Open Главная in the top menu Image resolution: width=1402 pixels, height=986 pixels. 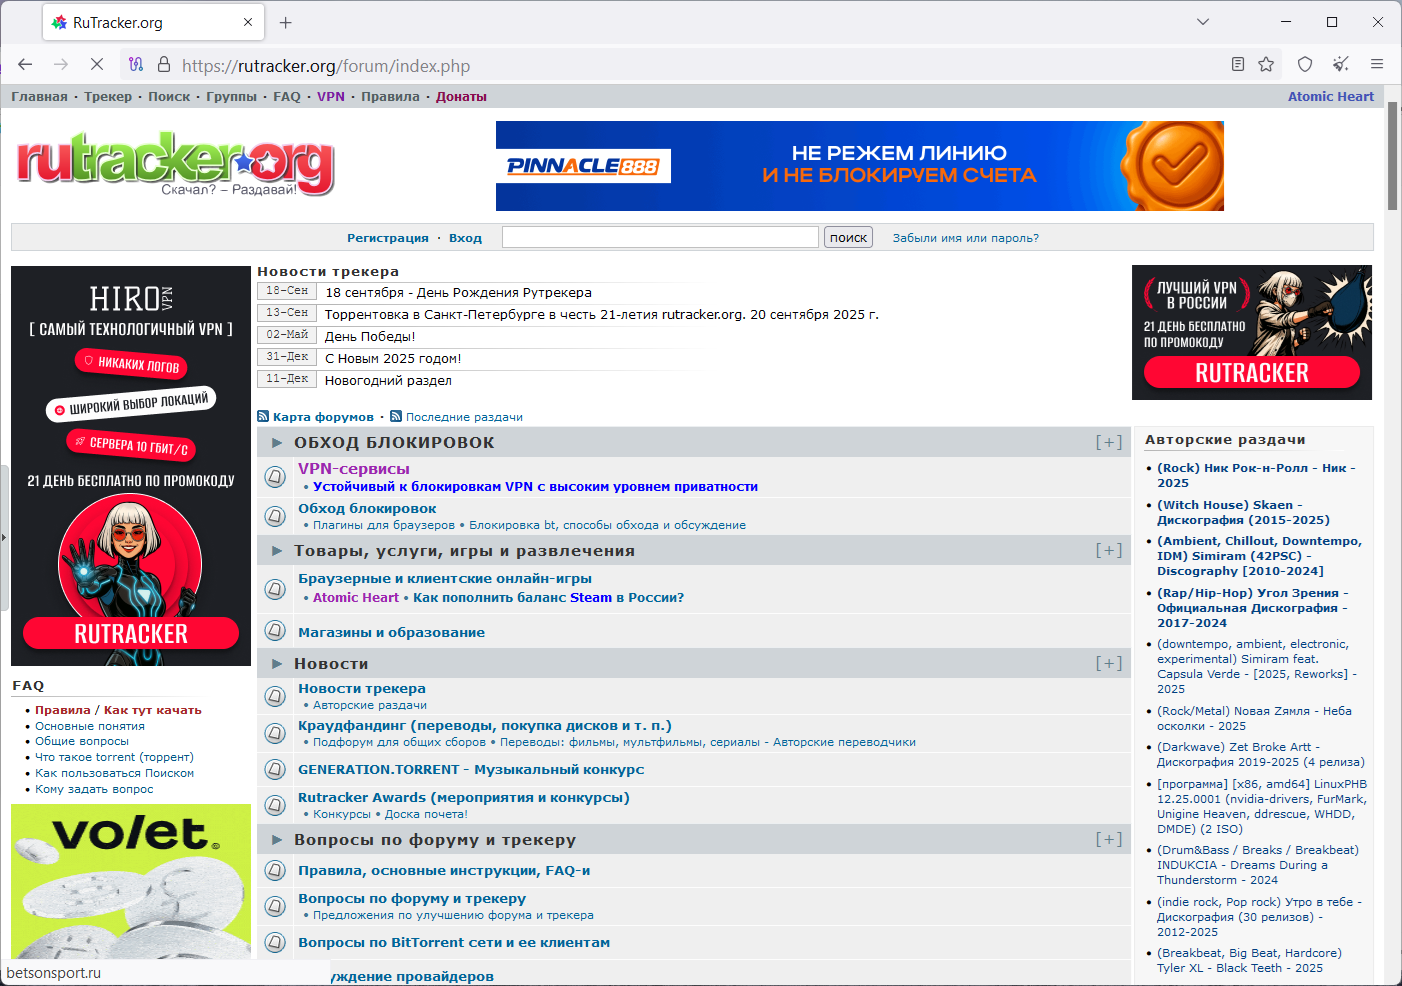40,97
